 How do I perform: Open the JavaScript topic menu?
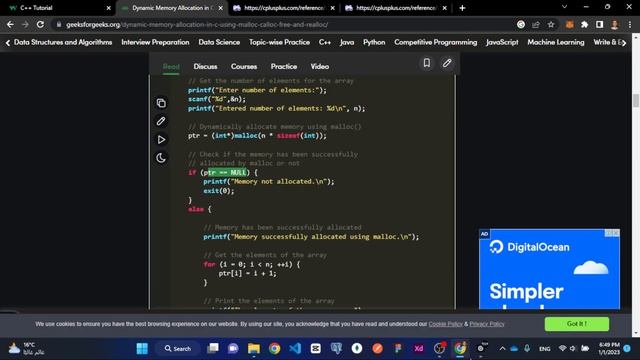coord(502,42)
